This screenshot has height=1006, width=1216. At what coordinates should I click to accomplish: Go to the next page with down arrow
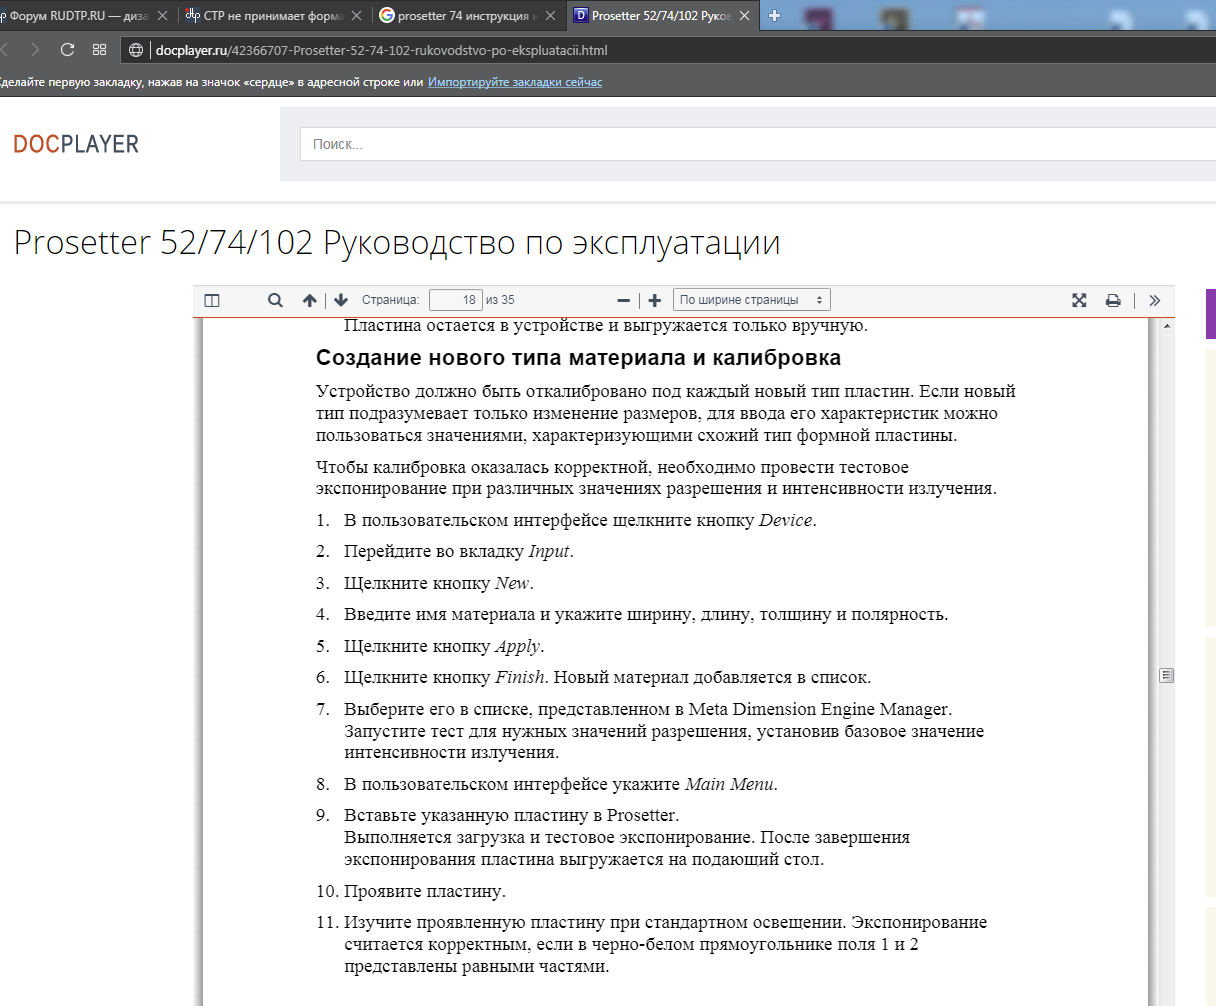[340, 299]
